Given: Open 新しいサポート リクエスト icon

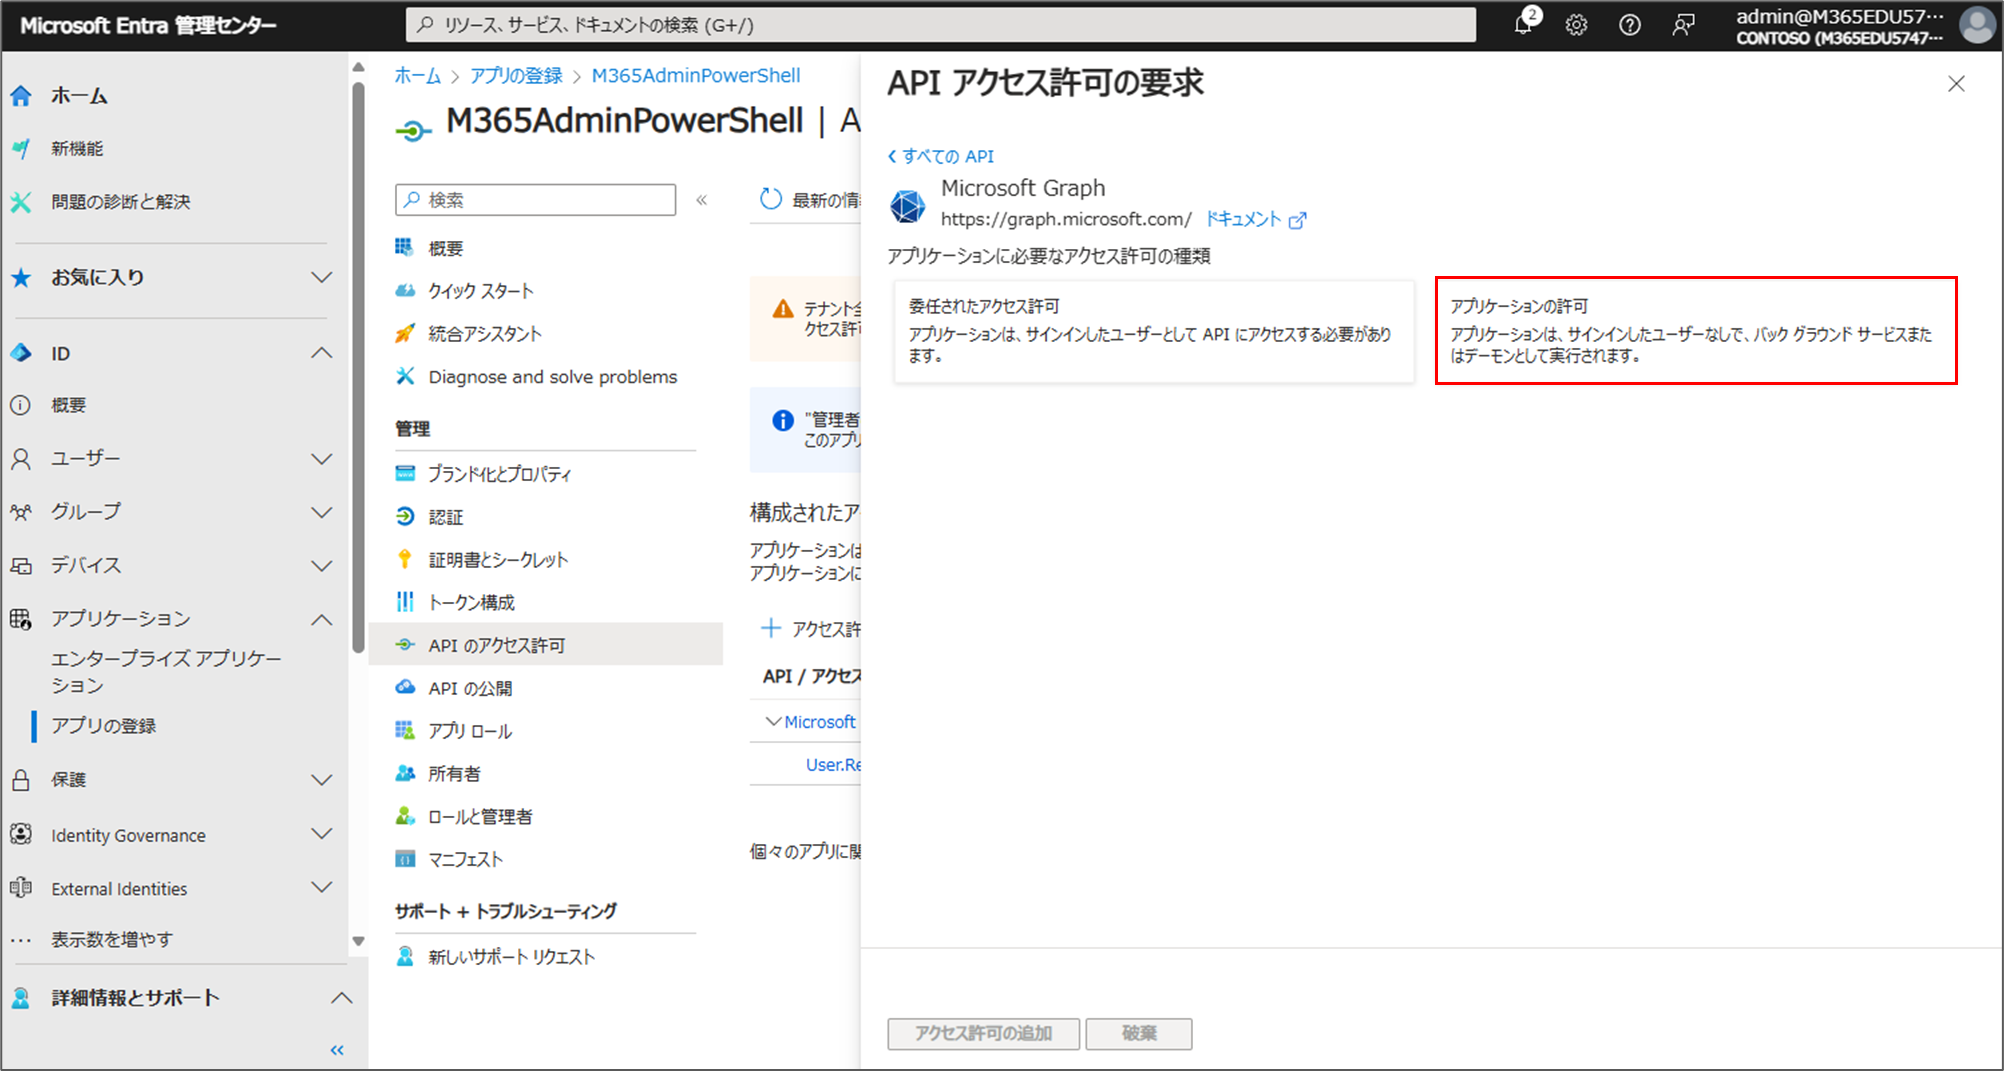Looking at the screenshot, I should [404, 957].
